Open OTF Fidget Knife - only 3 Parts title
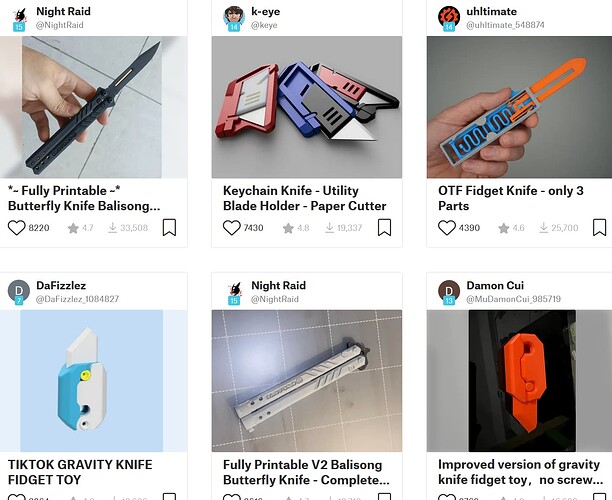 point(511,198)
